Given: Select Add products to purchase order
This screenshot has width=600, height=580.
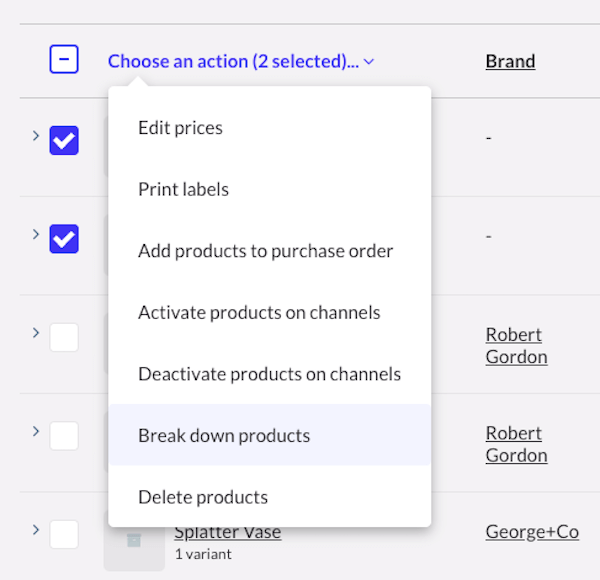Looking at the screenshot, I should click(266, 251).
